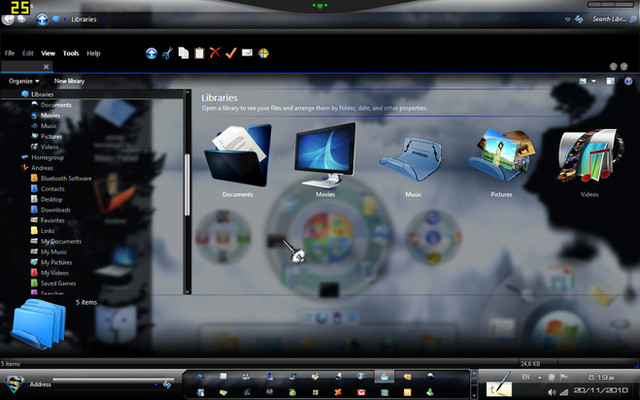This screenshot has width=640, height=400.
Task: Click the red X Delete toolbar icon
Action: pyautogui.click(x=215, y=52)
